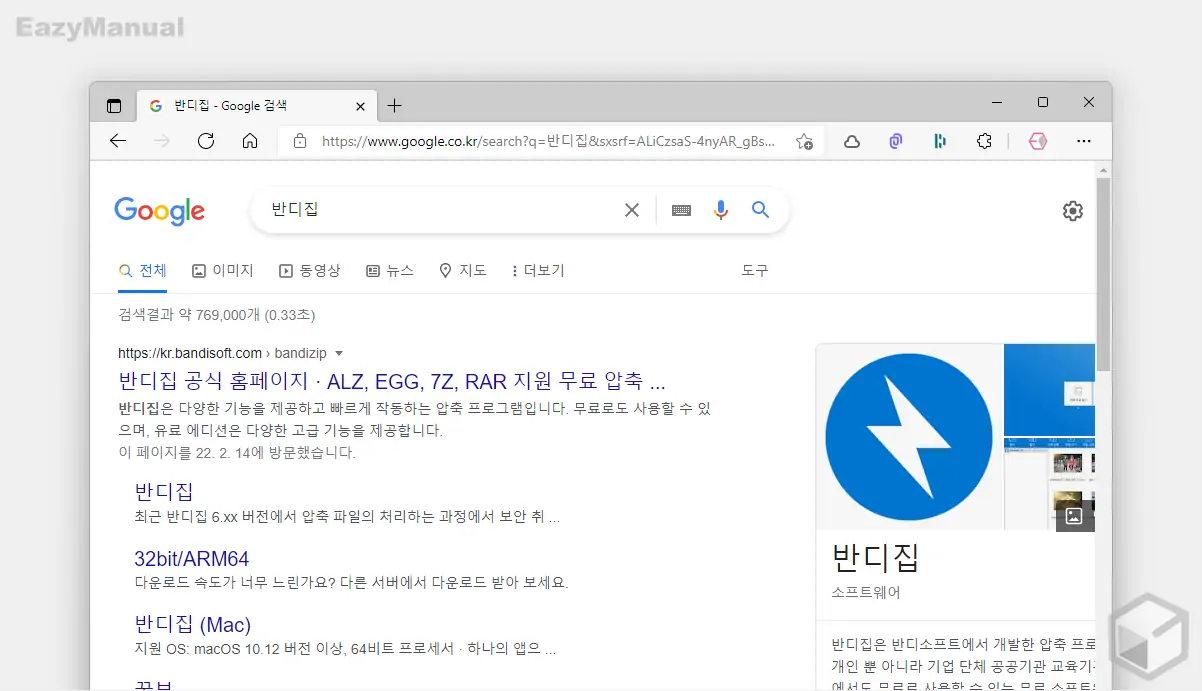Open the 더보기 search filters menu

click(x=538, y=271)
